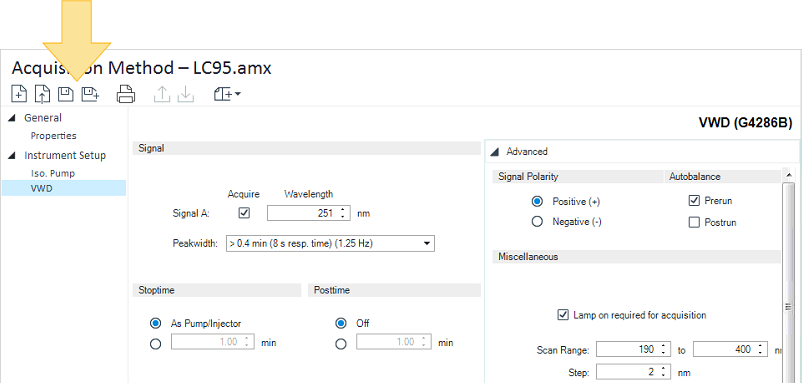The height and width of the screenshot is (383, 802).
Task: Create a new method with the New icon
Action: pos(19,94)
